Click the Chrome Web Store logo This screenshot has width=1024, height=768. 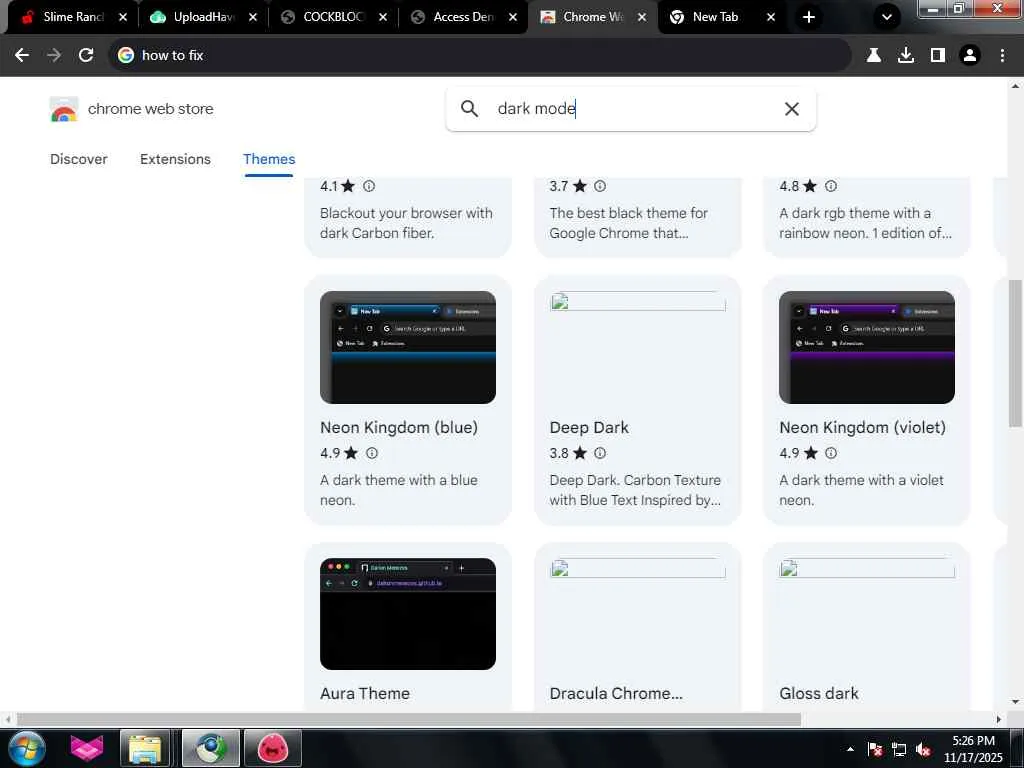click(64, 109)
